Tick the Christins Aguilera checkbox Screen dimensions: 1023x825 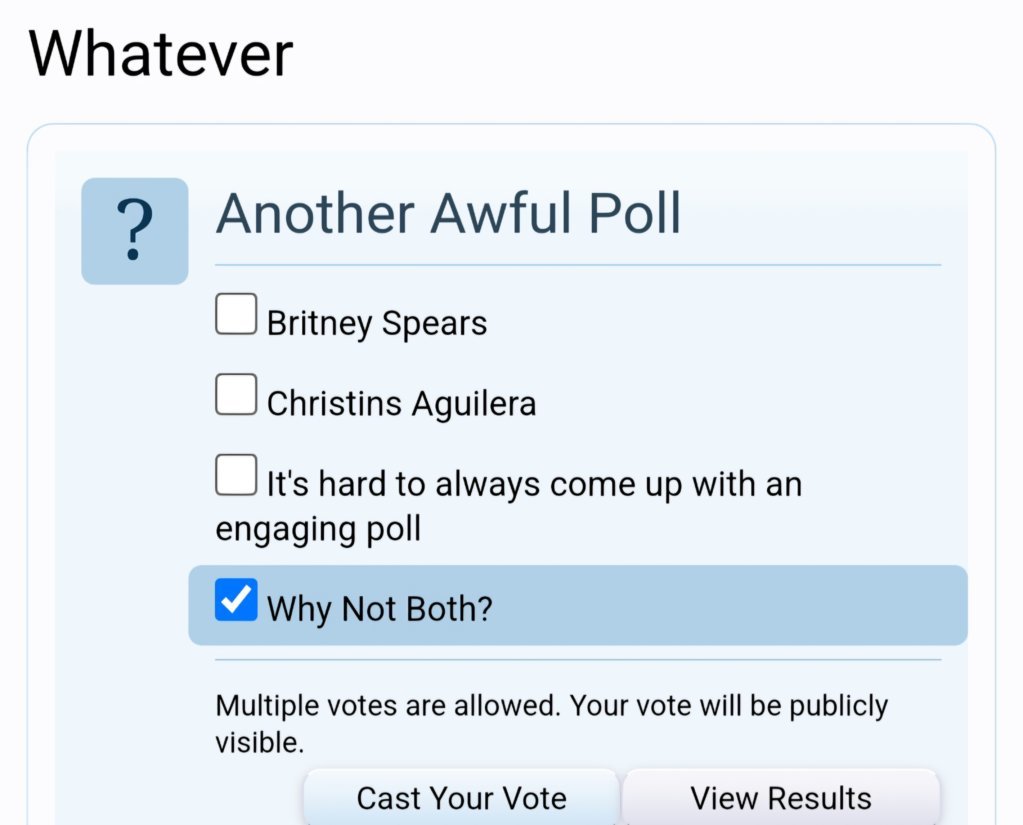(x=236, y=394)
